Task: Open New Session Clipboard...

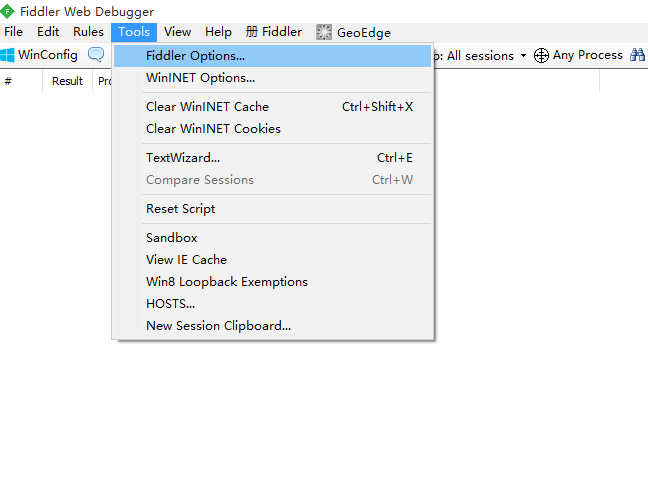Action: click(272, 326)
